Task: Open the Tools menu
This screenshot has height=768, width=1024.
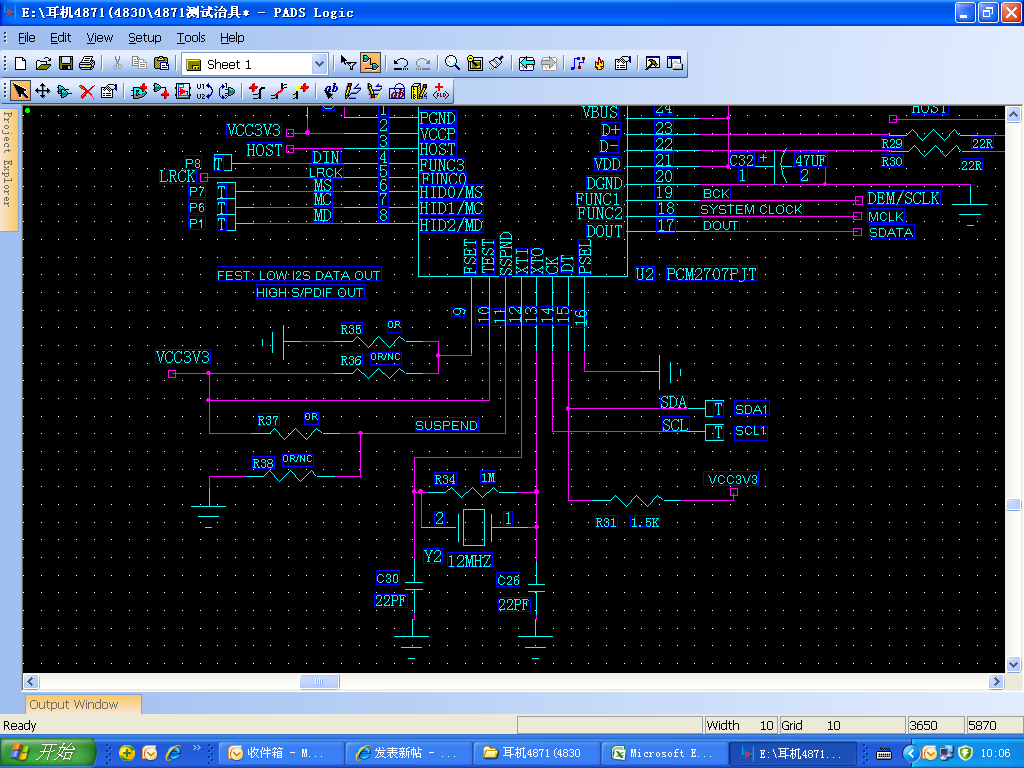Action: point(190,37)
